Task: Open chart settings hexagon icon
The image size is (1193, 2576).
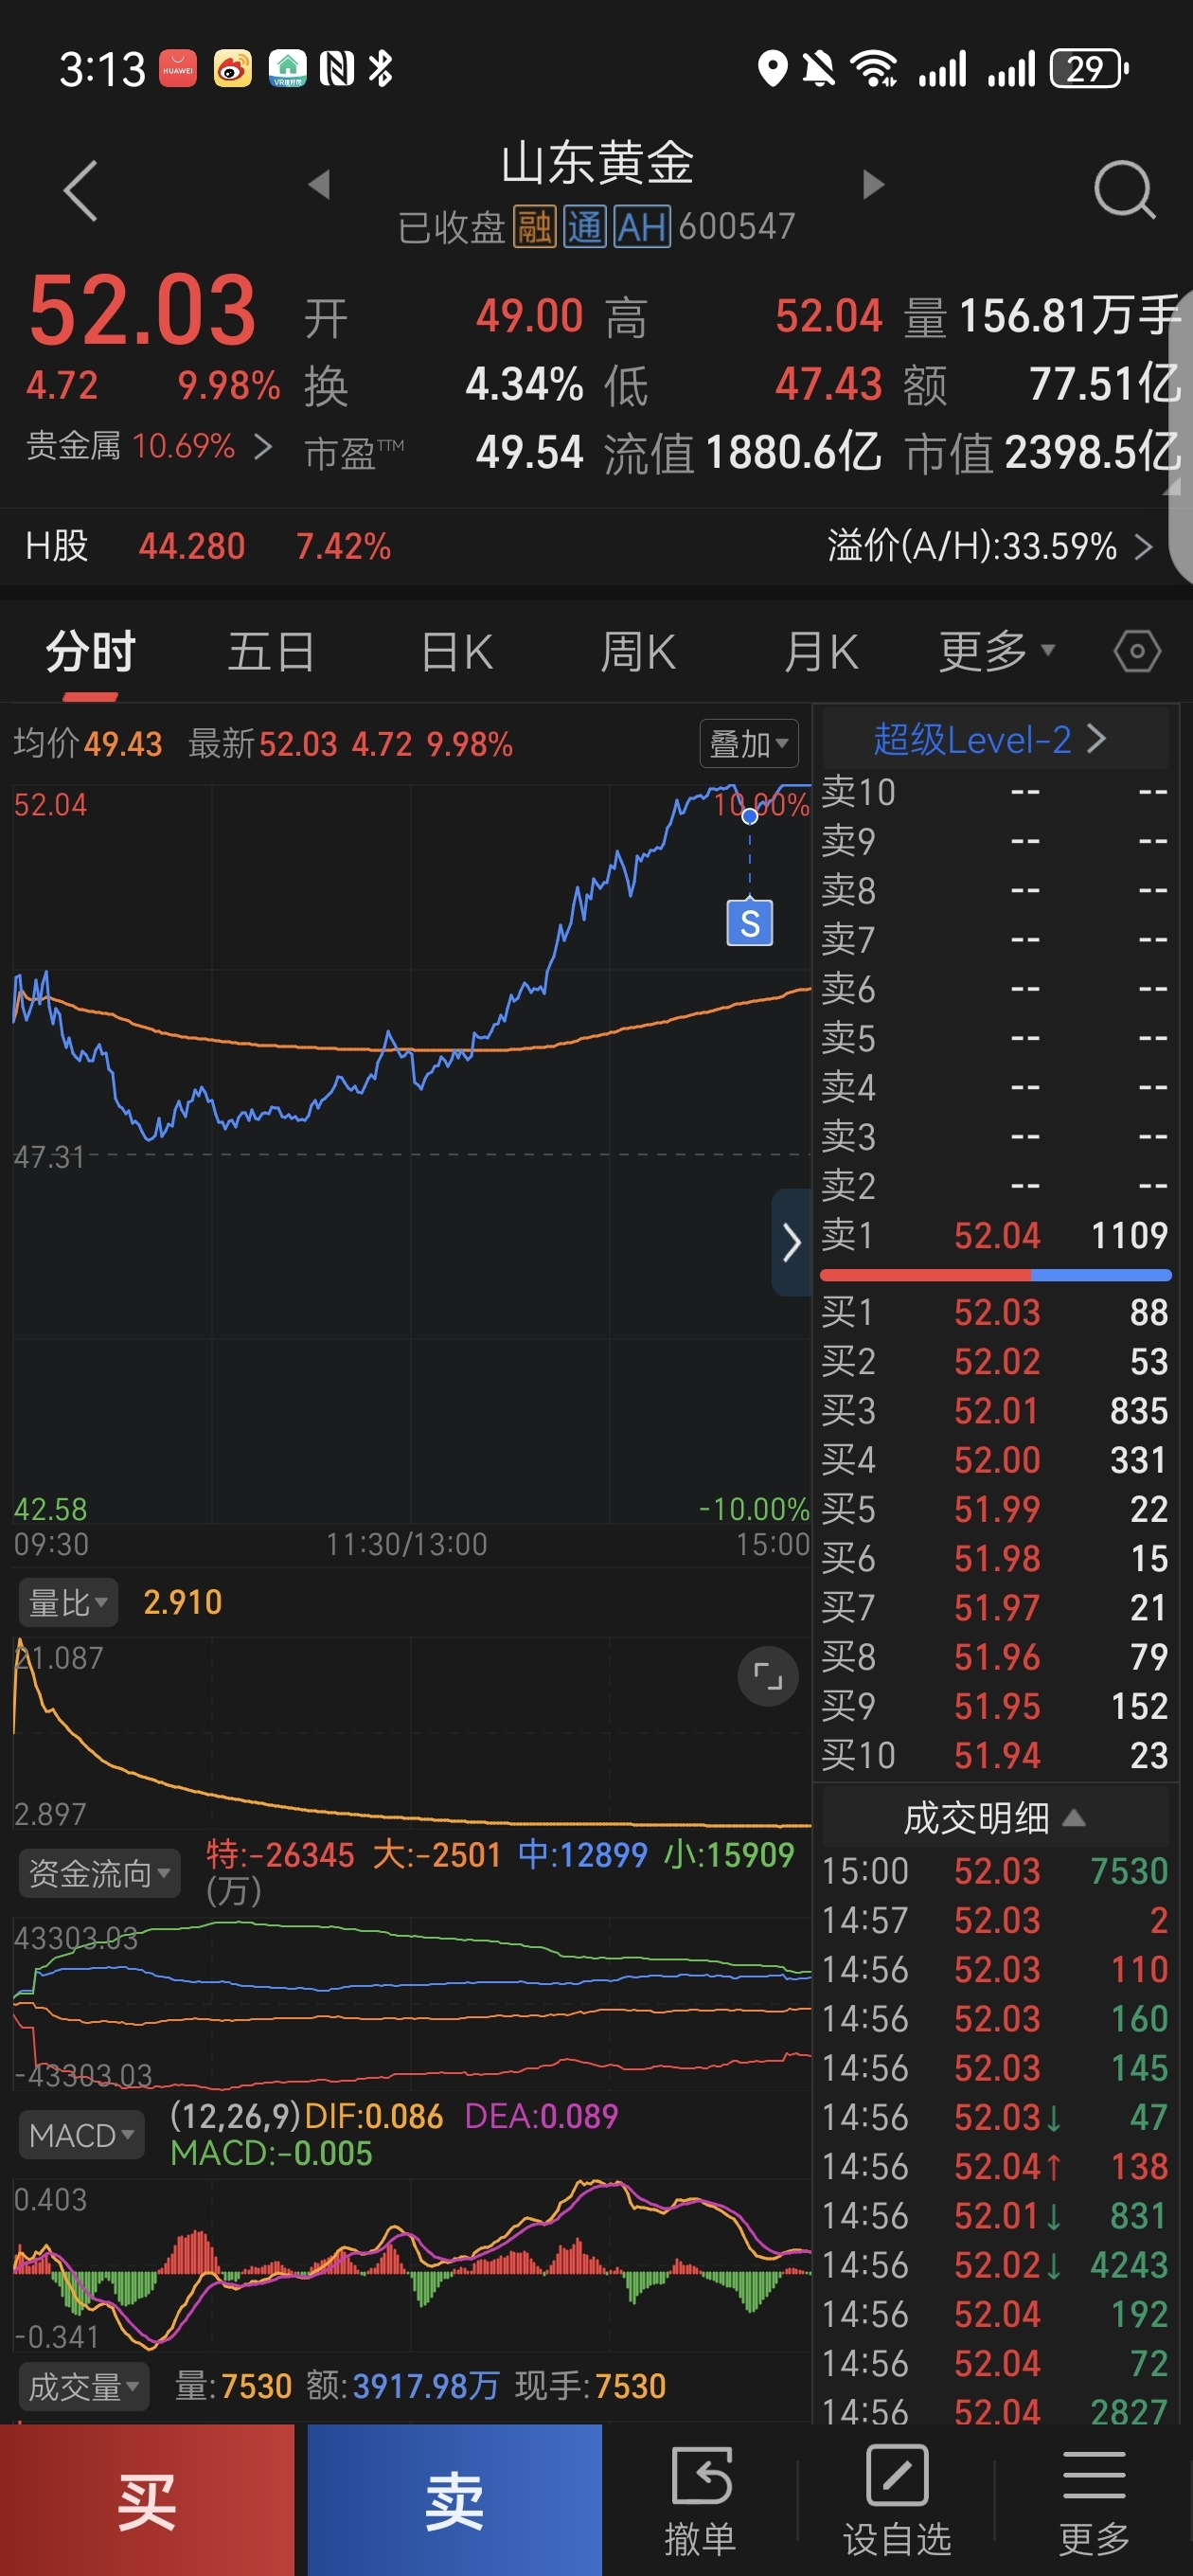Action: pos(1137,652)
